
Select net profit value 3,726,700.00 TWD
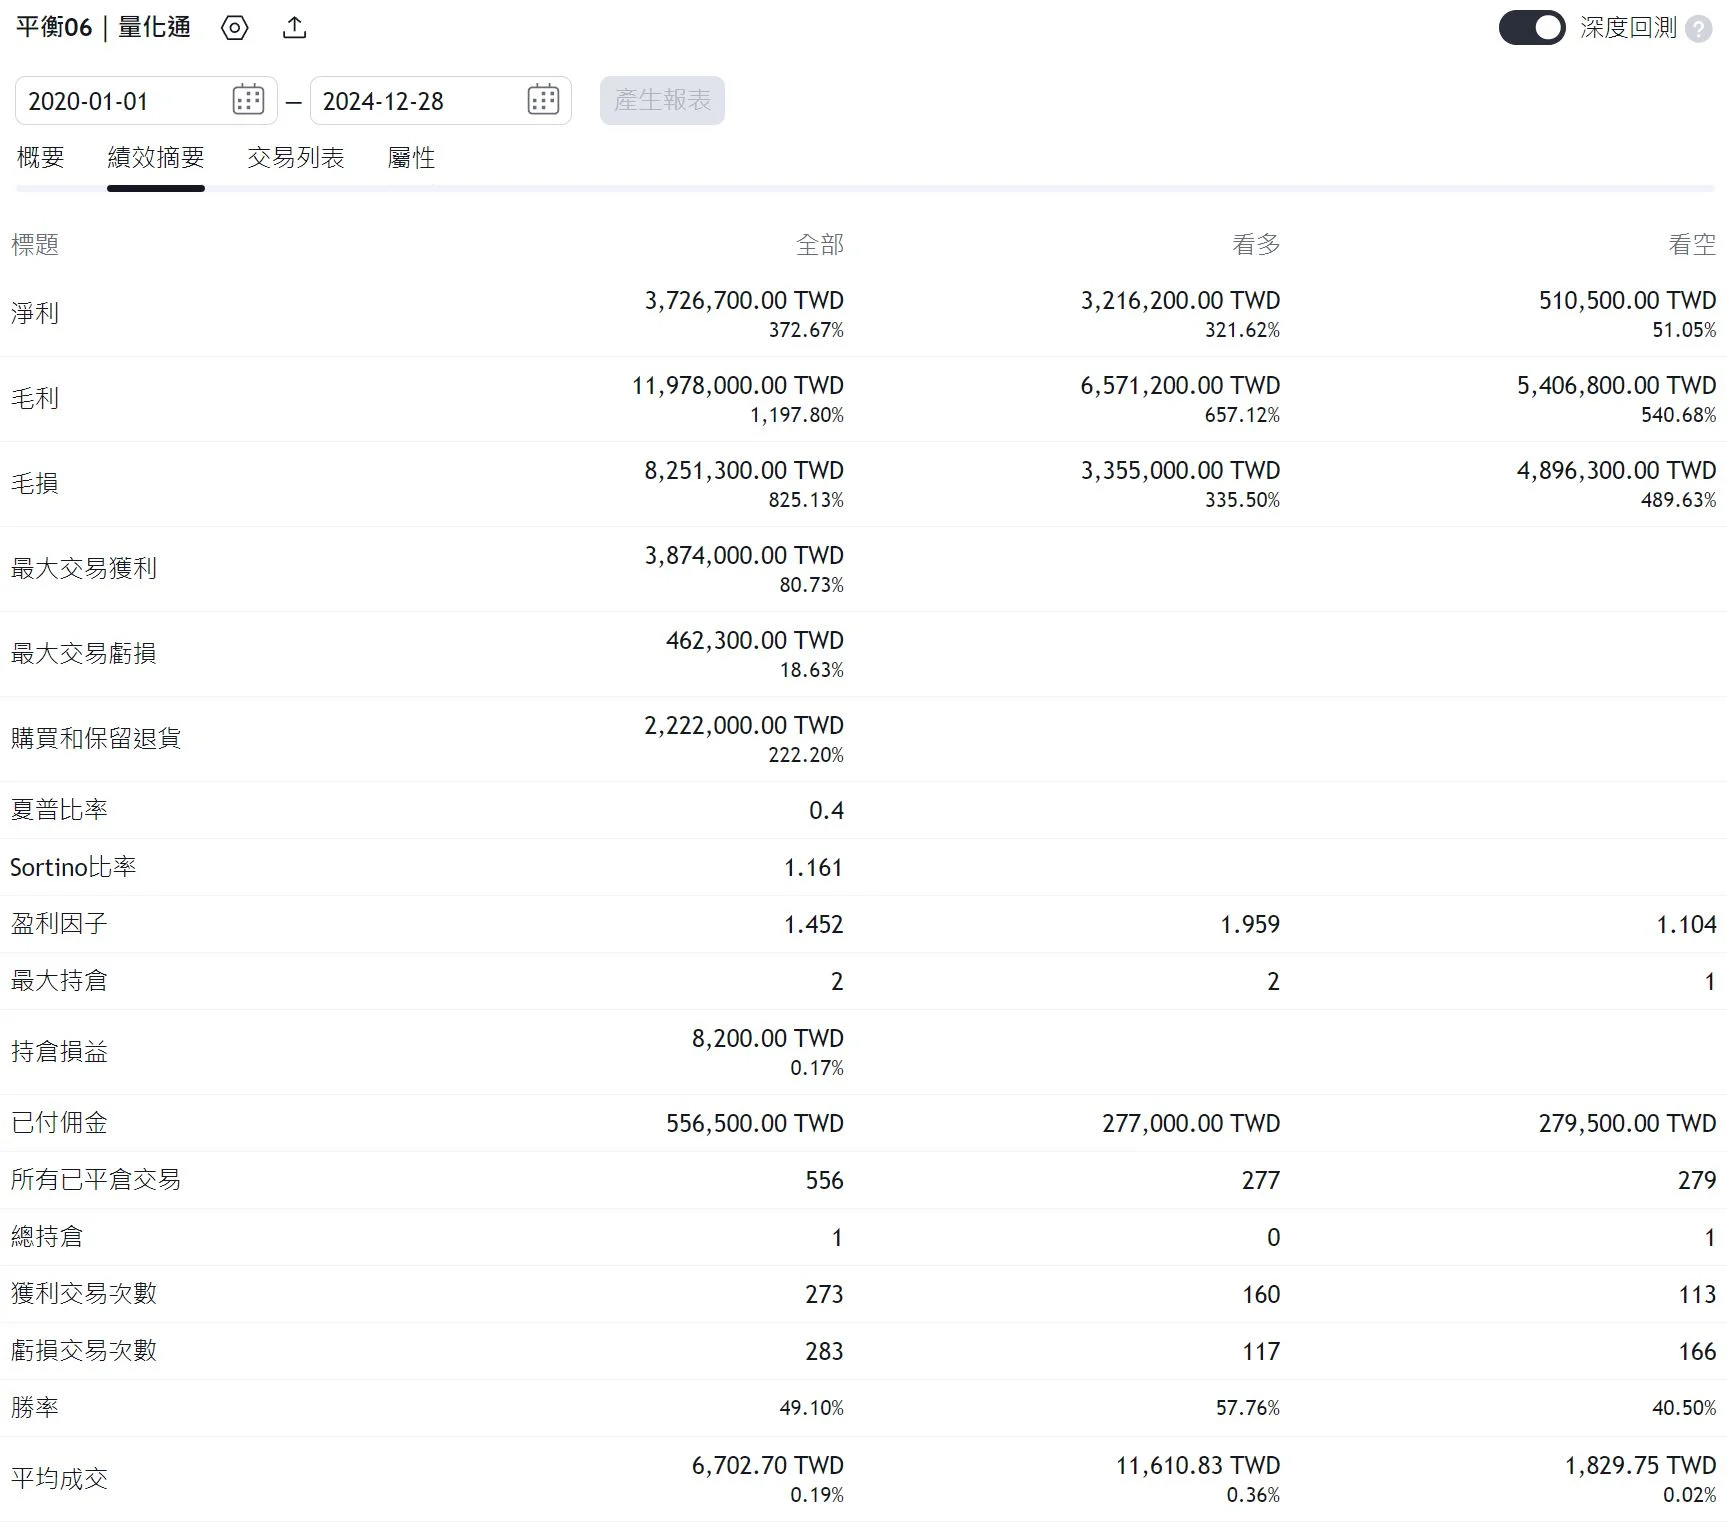744,300
